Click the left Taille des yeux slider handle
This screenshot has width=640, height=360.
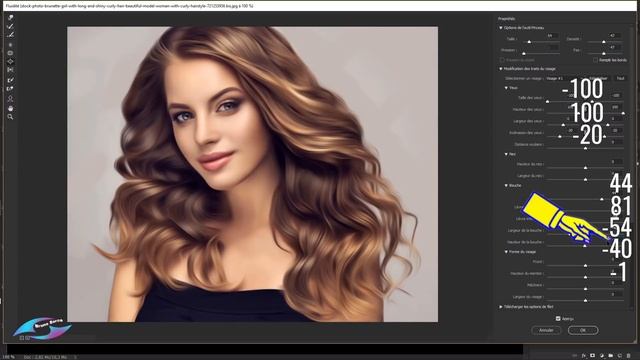548,101
